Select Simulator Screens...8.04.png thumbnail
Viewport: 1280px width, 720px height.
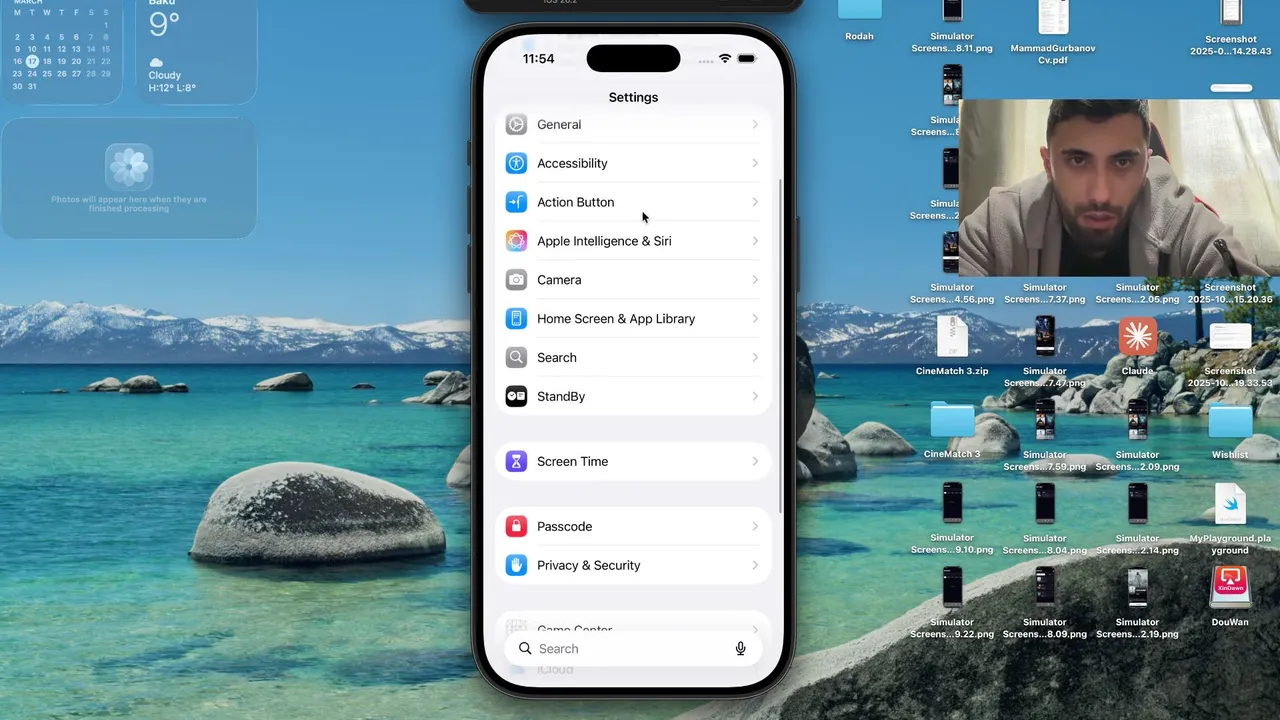pos(1045,503)
